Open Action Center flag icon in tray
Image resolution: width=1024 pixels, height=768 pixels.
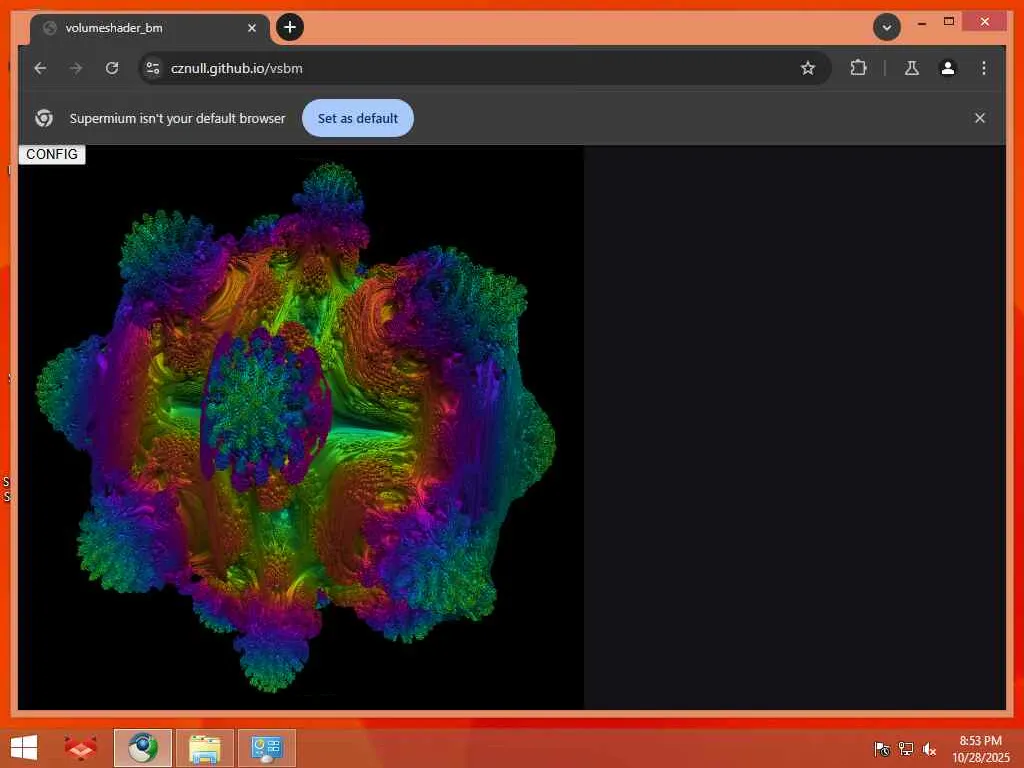click(x=882, y=749)
